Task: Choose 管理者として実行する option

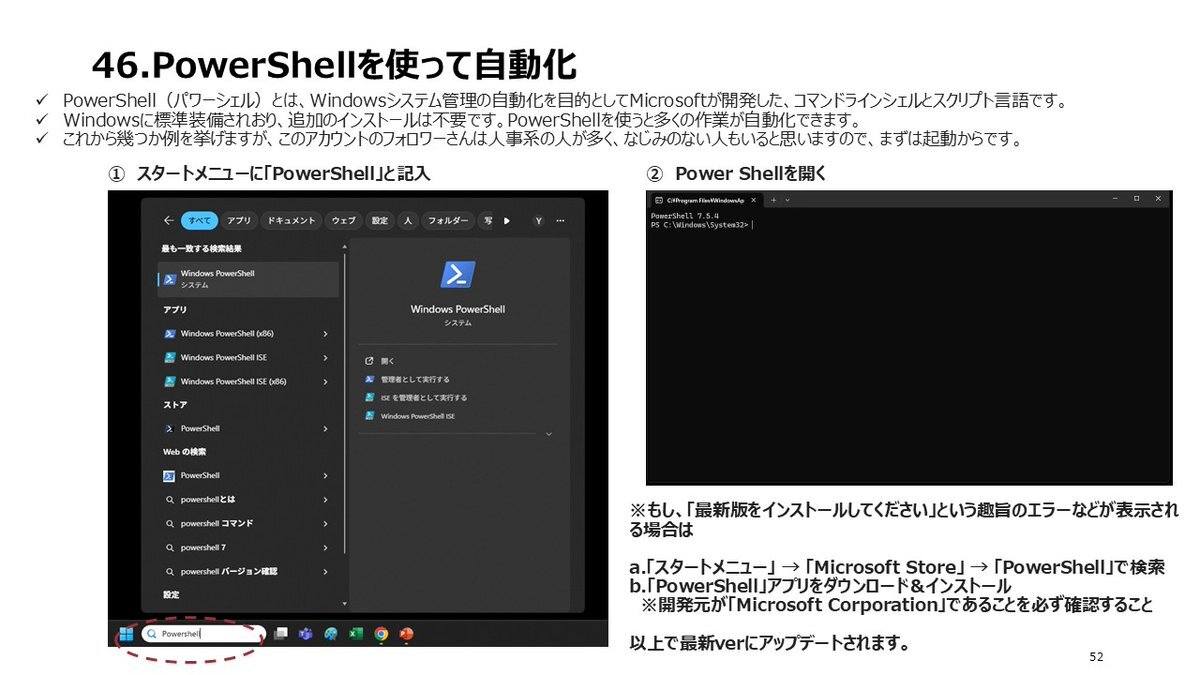Action: click(407, 379)
